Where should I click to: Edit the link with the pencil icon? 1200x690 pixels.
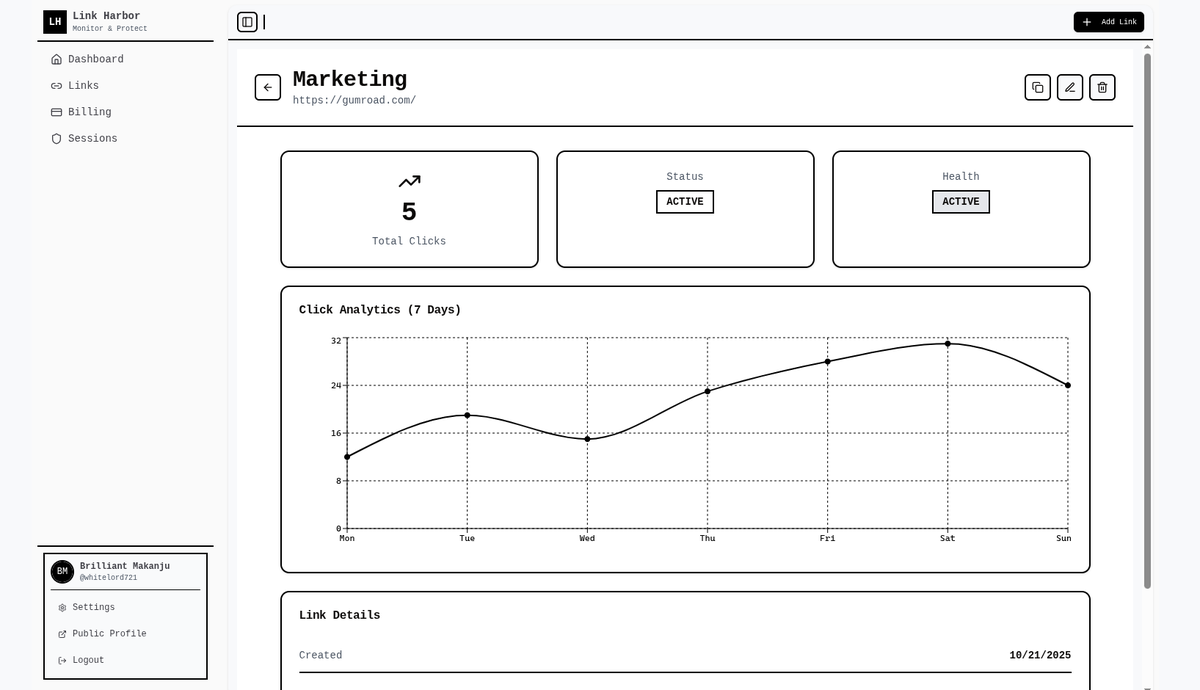coord(1070,87)
